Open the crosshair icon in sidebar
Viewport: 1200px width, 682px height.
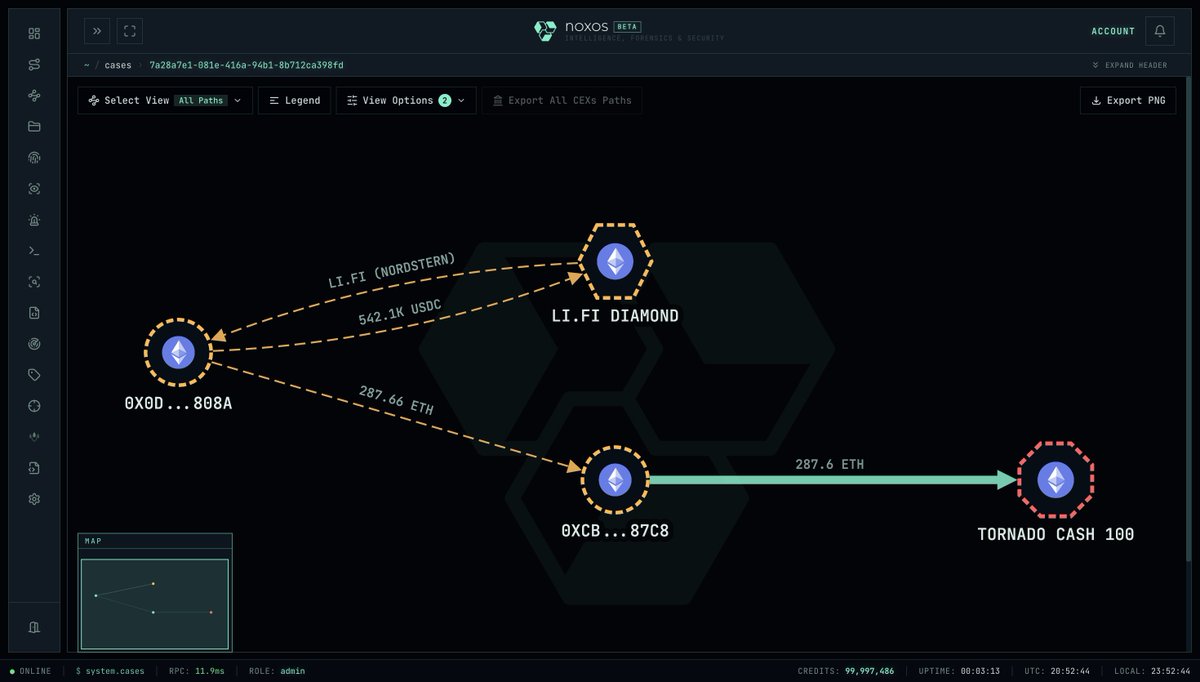tap(34, 406)
